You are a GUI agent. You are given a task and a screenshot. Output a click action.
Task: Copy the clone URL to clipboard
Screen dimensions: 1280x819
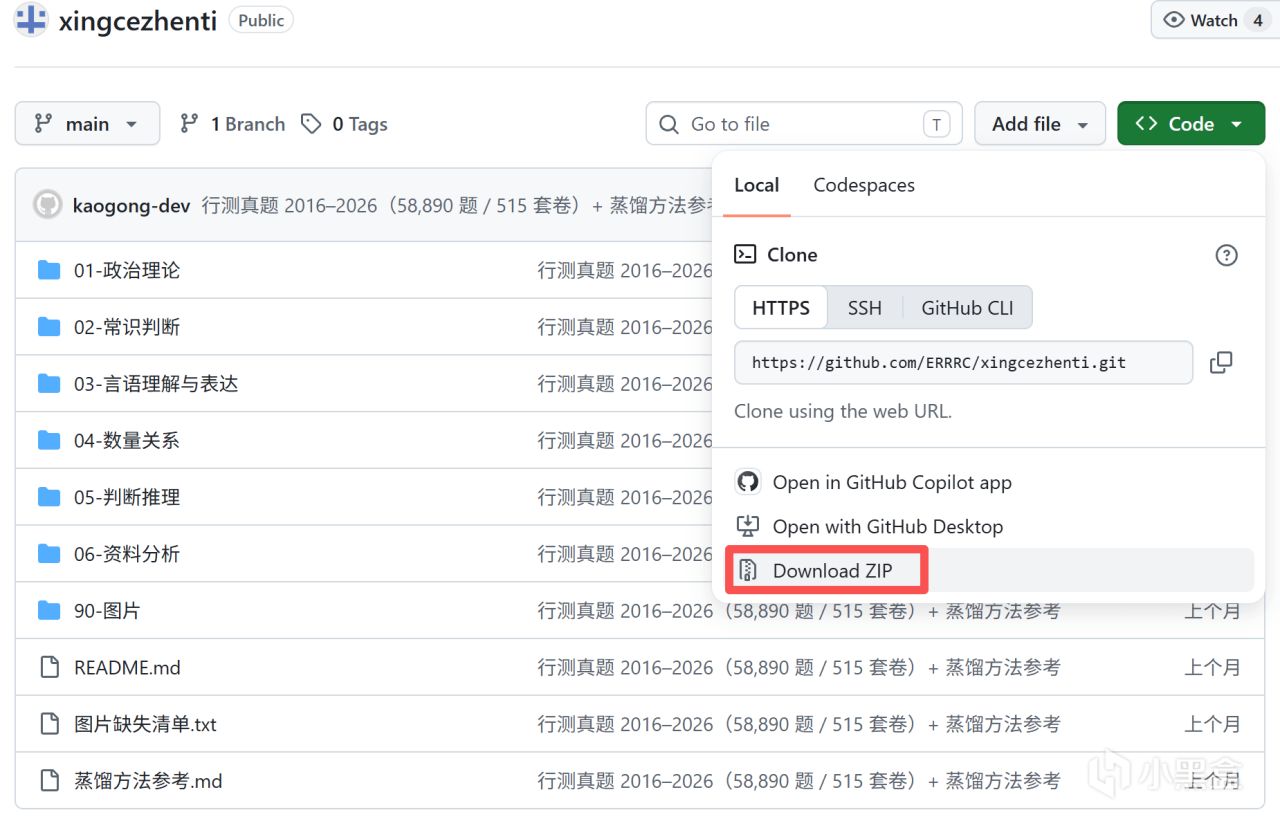pyautogui.click(x=1220, y=363)
